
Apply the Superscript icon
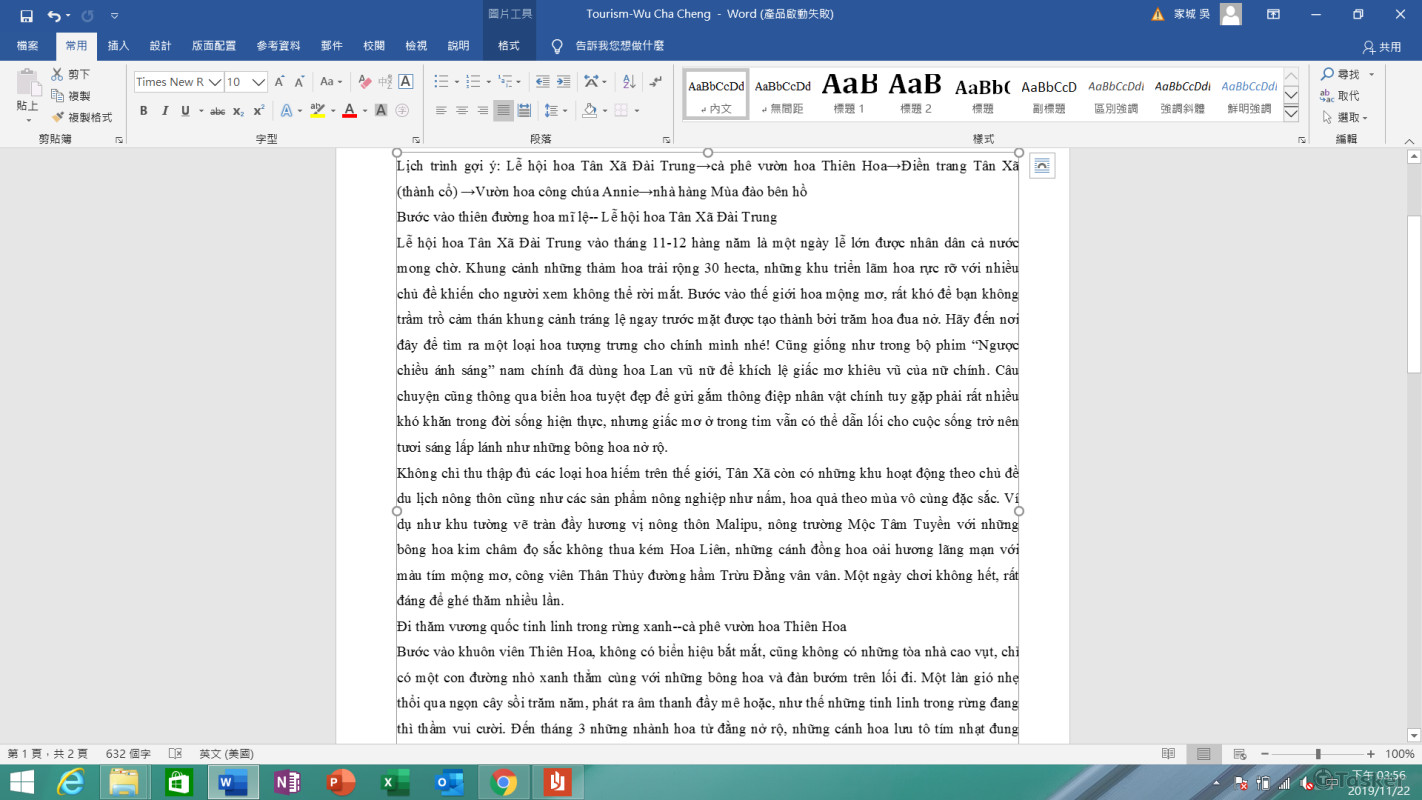(259, 111)
